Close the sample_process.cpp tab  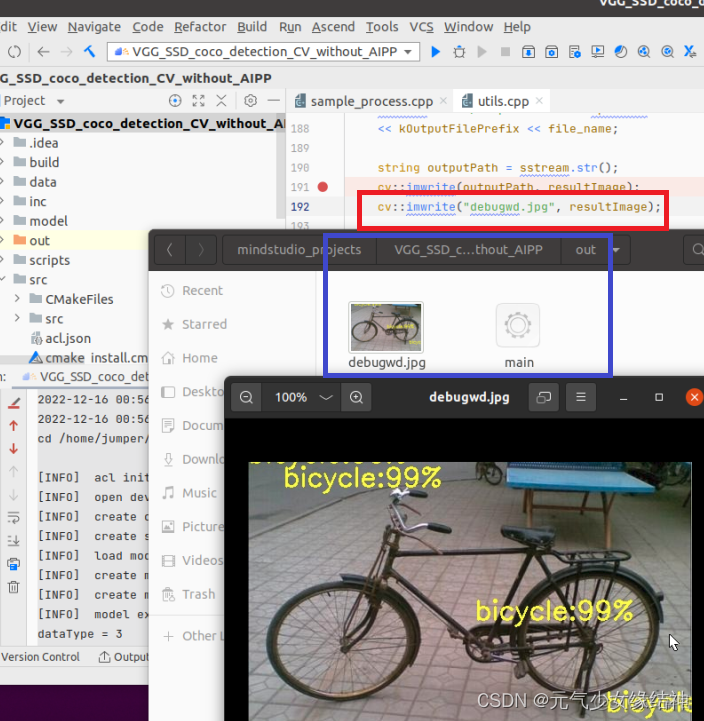coord(443,101)
